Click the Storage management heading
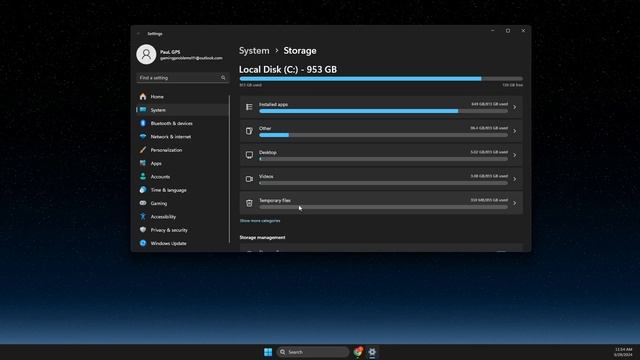640x360 pixels. (x=262, y=238)
